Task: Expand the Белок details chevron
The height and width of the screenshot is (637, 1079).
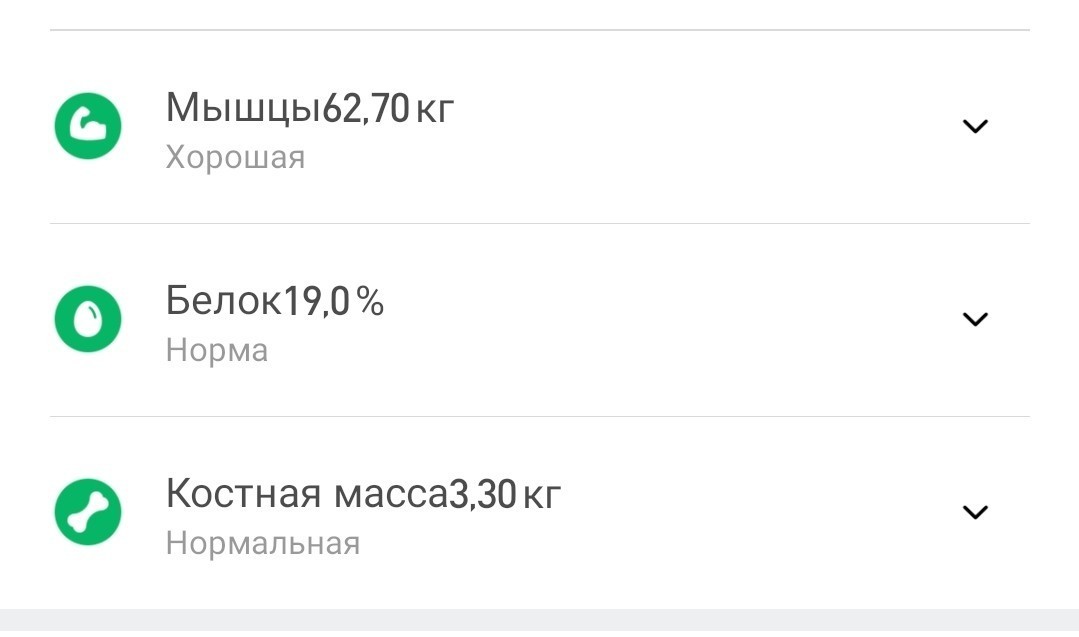Action: (974, 319)
